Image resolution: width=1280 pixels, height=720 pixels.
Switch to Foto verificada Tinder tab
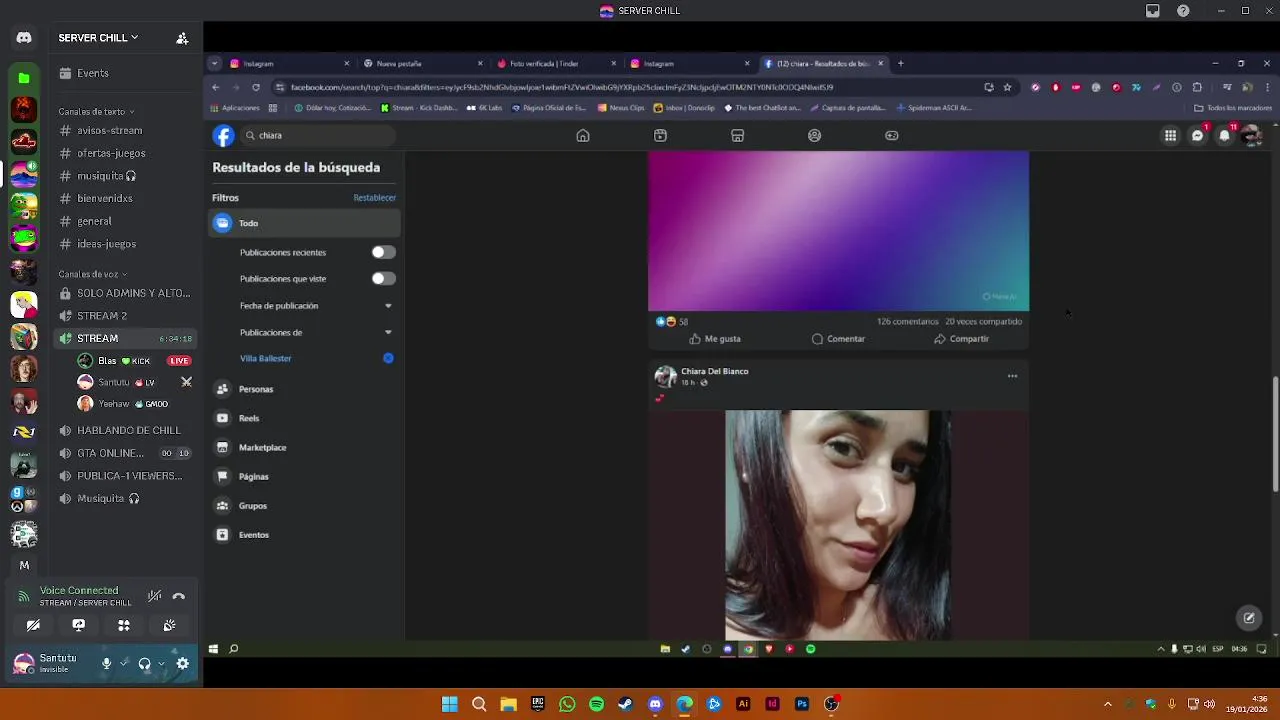(557, 63)
